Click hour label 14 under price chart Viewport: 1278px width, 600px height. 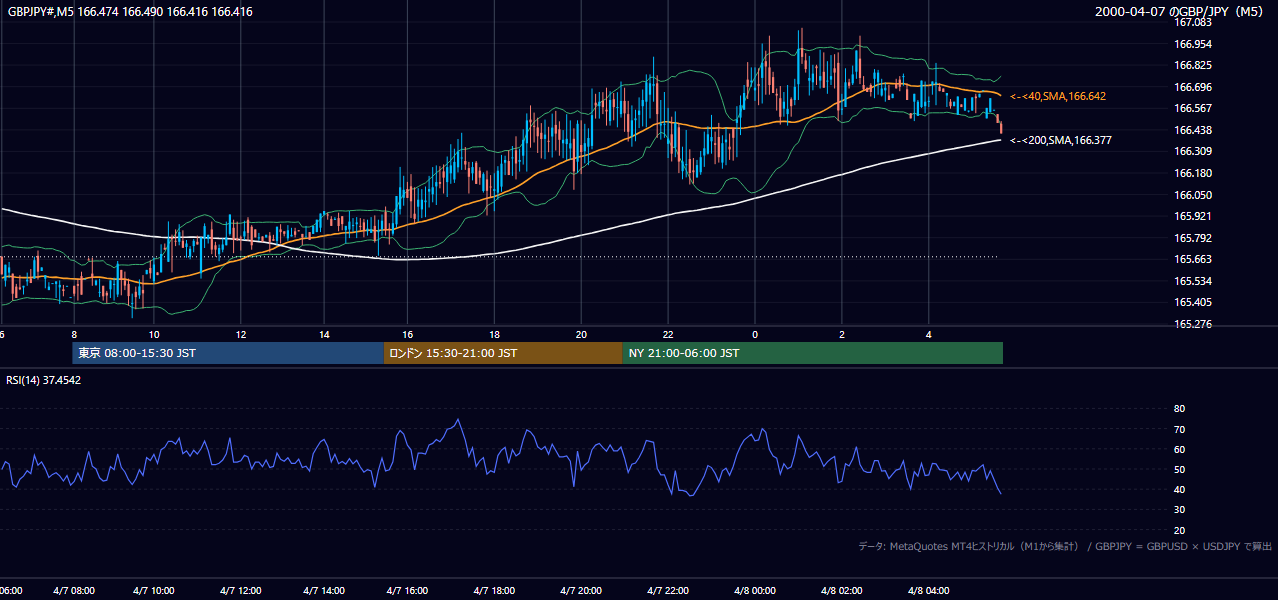[325, 334]
